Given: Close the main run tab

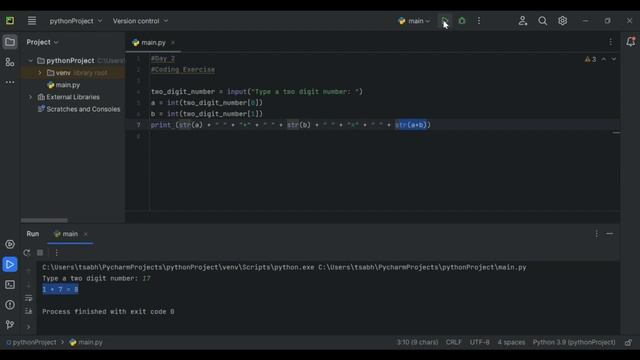Looking at the screenshot, I should point(85,234).
